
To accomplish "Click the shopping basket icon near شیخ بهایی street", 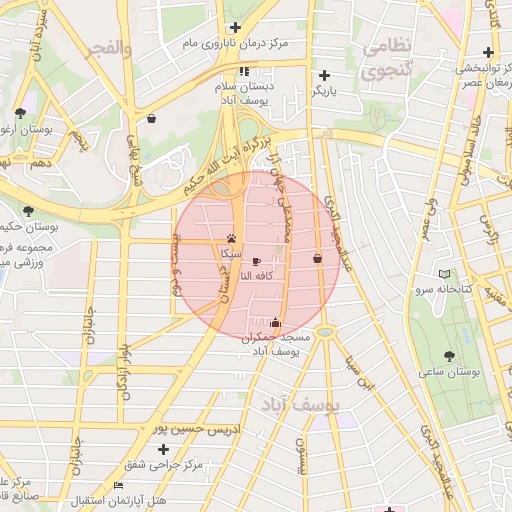I will tap(151, 118).
